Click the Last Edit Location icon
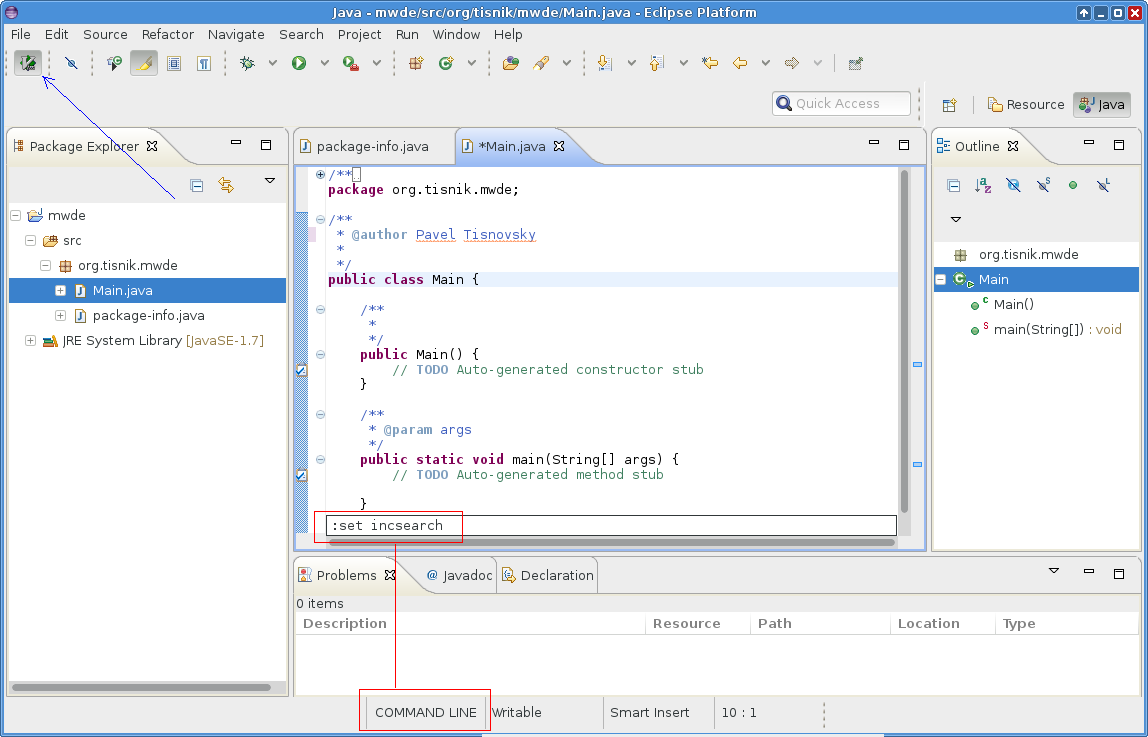This screenshot has height=737, width=1148. [709, 64]
